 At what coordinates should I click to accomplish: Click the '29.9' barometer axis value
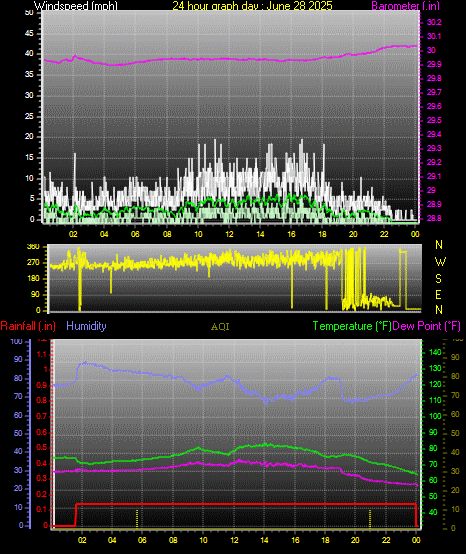[x=434, y=64]
